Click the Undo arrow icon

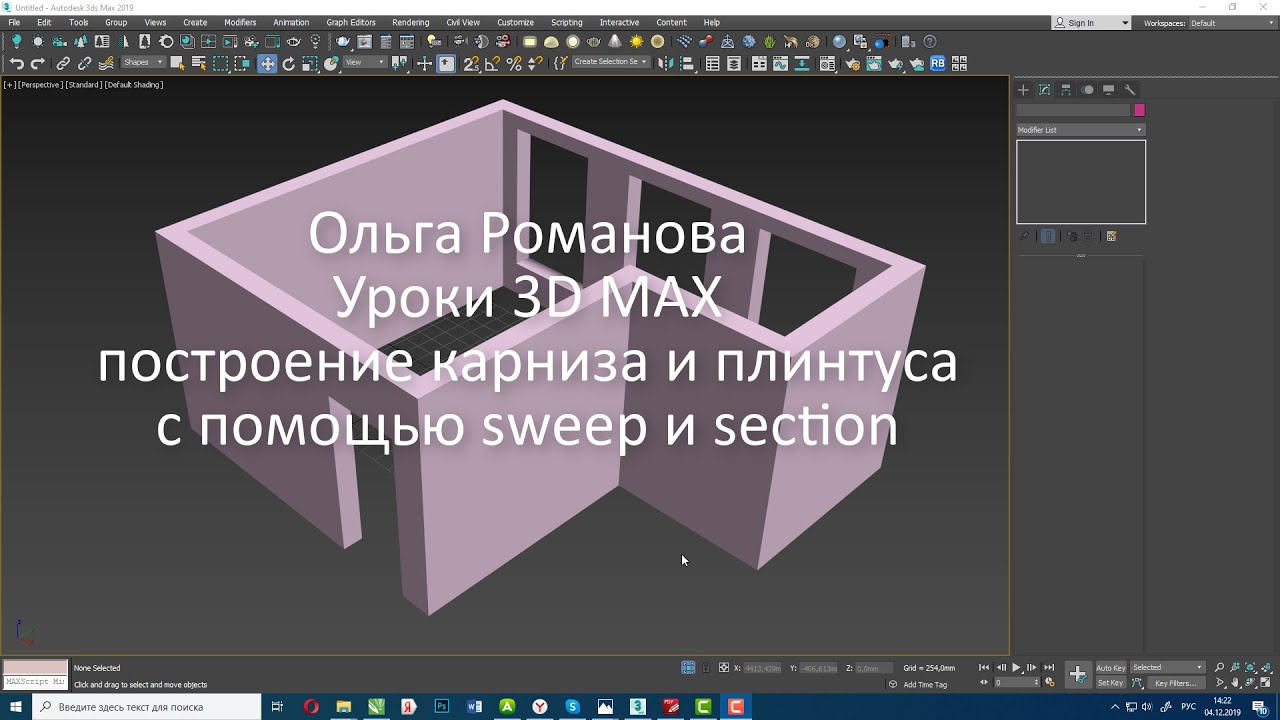tap(17, 63)
